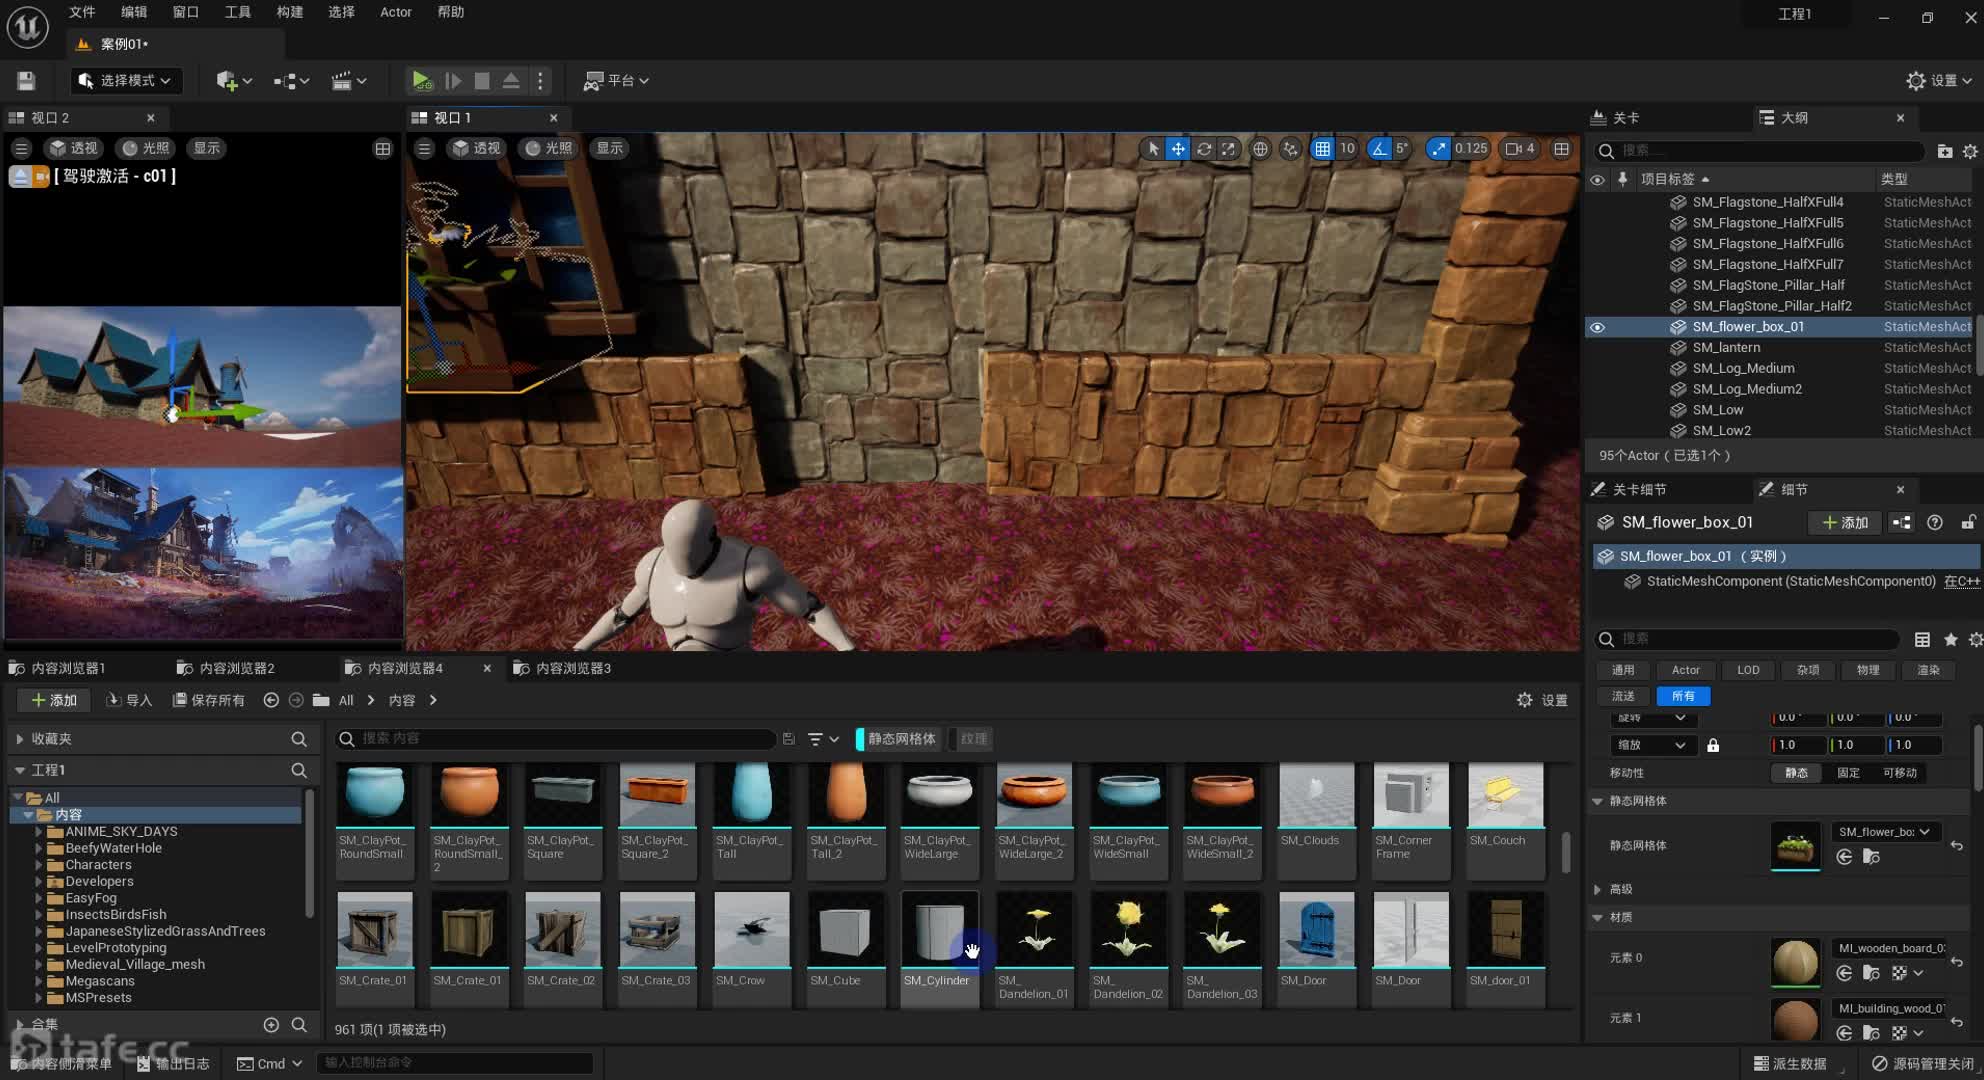Open the Actor menu

click(x=396, y=12)
